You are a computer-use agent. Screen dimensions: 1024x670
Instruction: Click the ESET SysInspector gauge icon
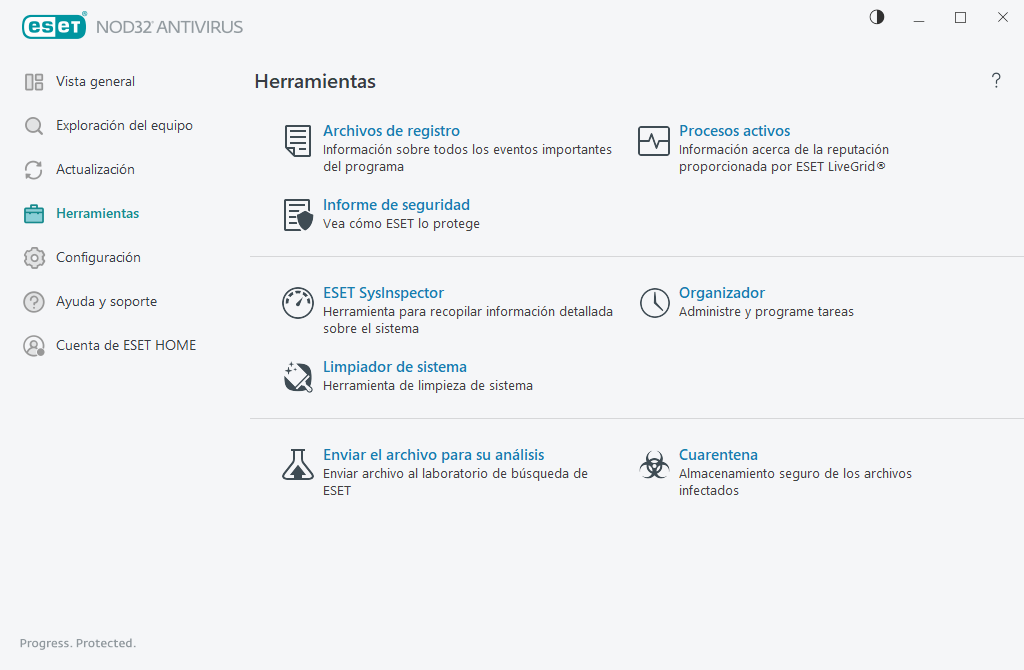(298, 303)
